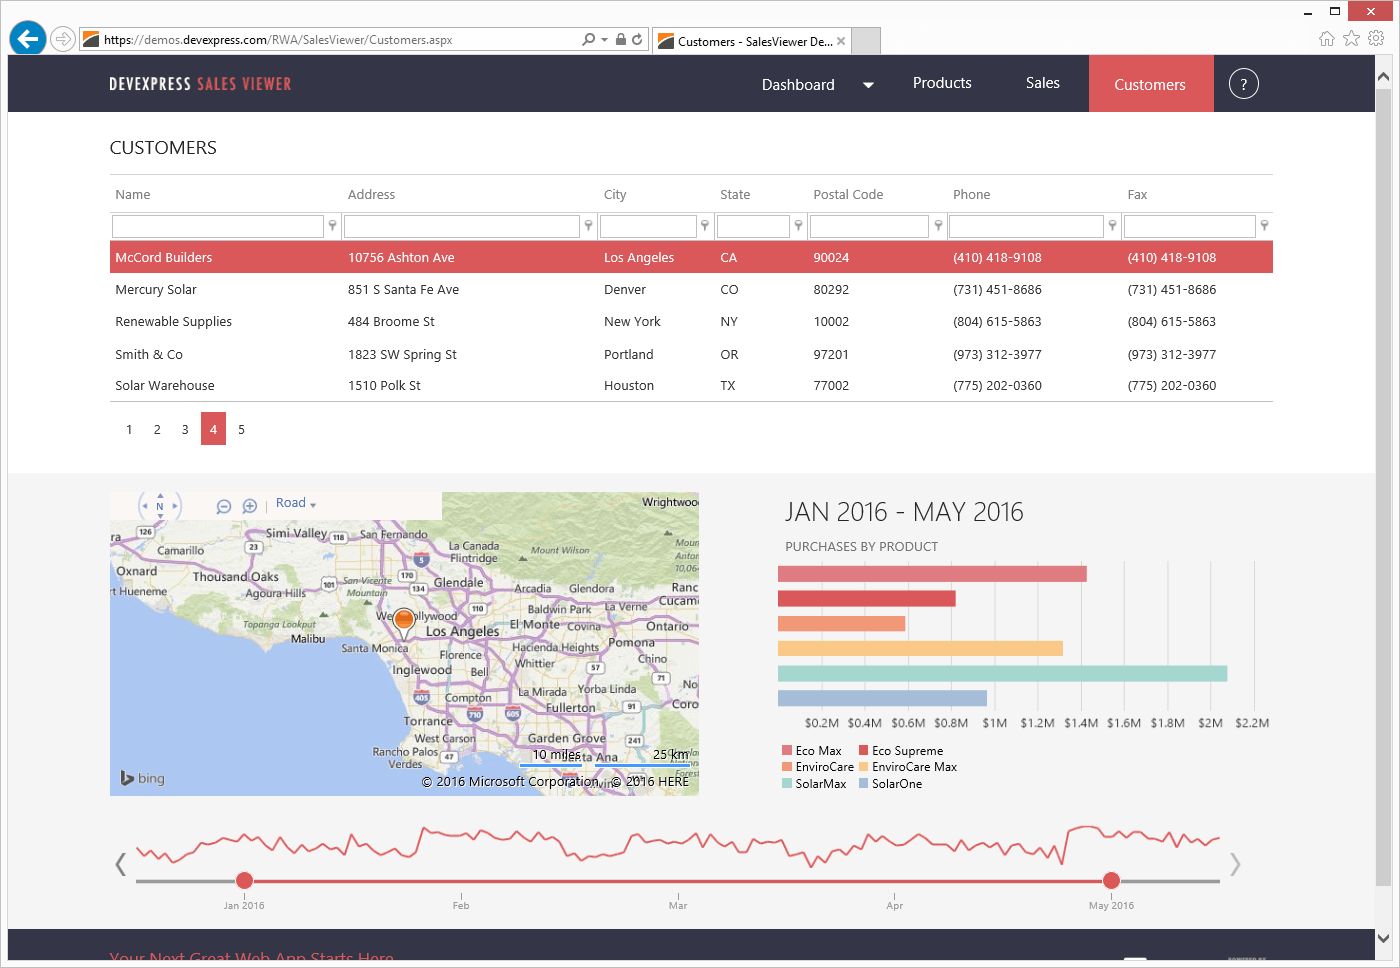
Task: Open the Products menu item
Action: 942,83
